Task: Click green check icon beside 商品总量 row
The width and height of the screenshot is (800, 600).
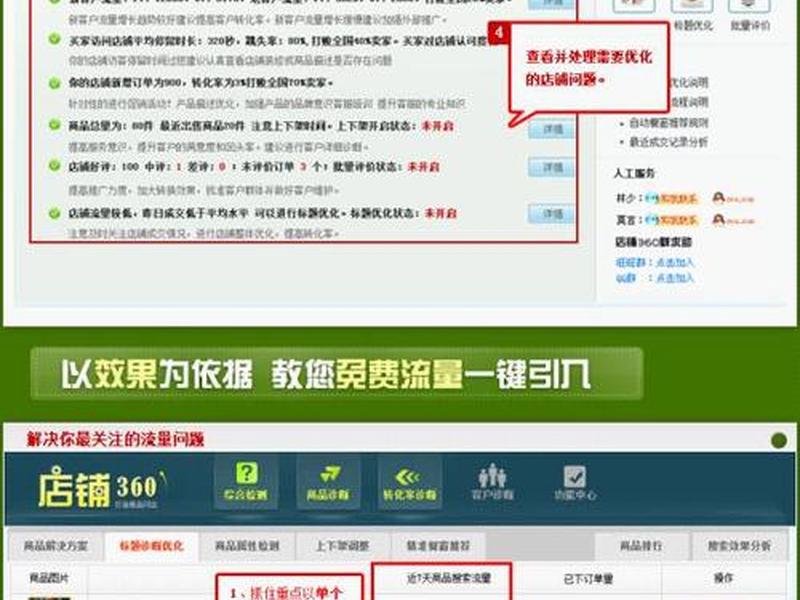Action: coord(54,124)
